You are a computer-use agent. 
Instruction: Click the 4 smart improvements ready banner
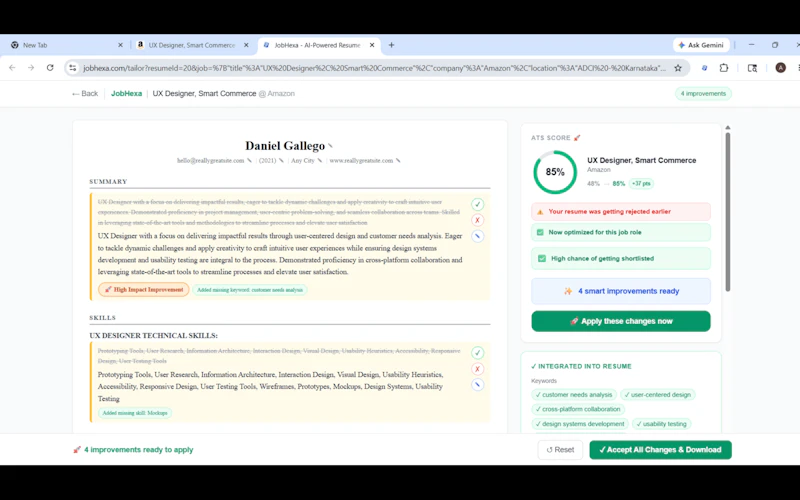click(620, 291)
